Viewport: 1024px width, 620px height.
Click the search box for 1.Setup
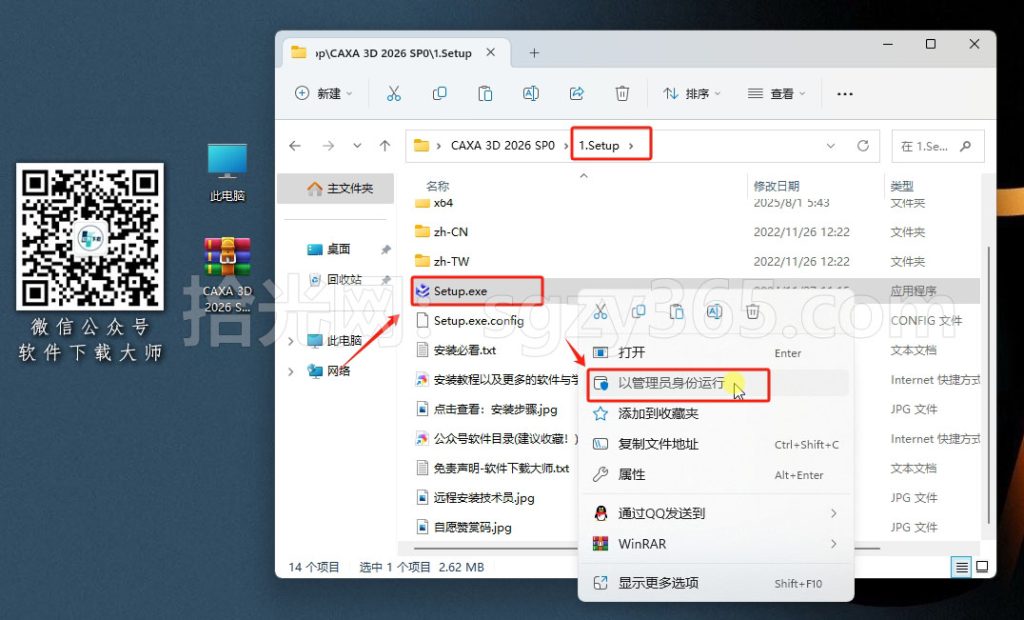point(937,146)
